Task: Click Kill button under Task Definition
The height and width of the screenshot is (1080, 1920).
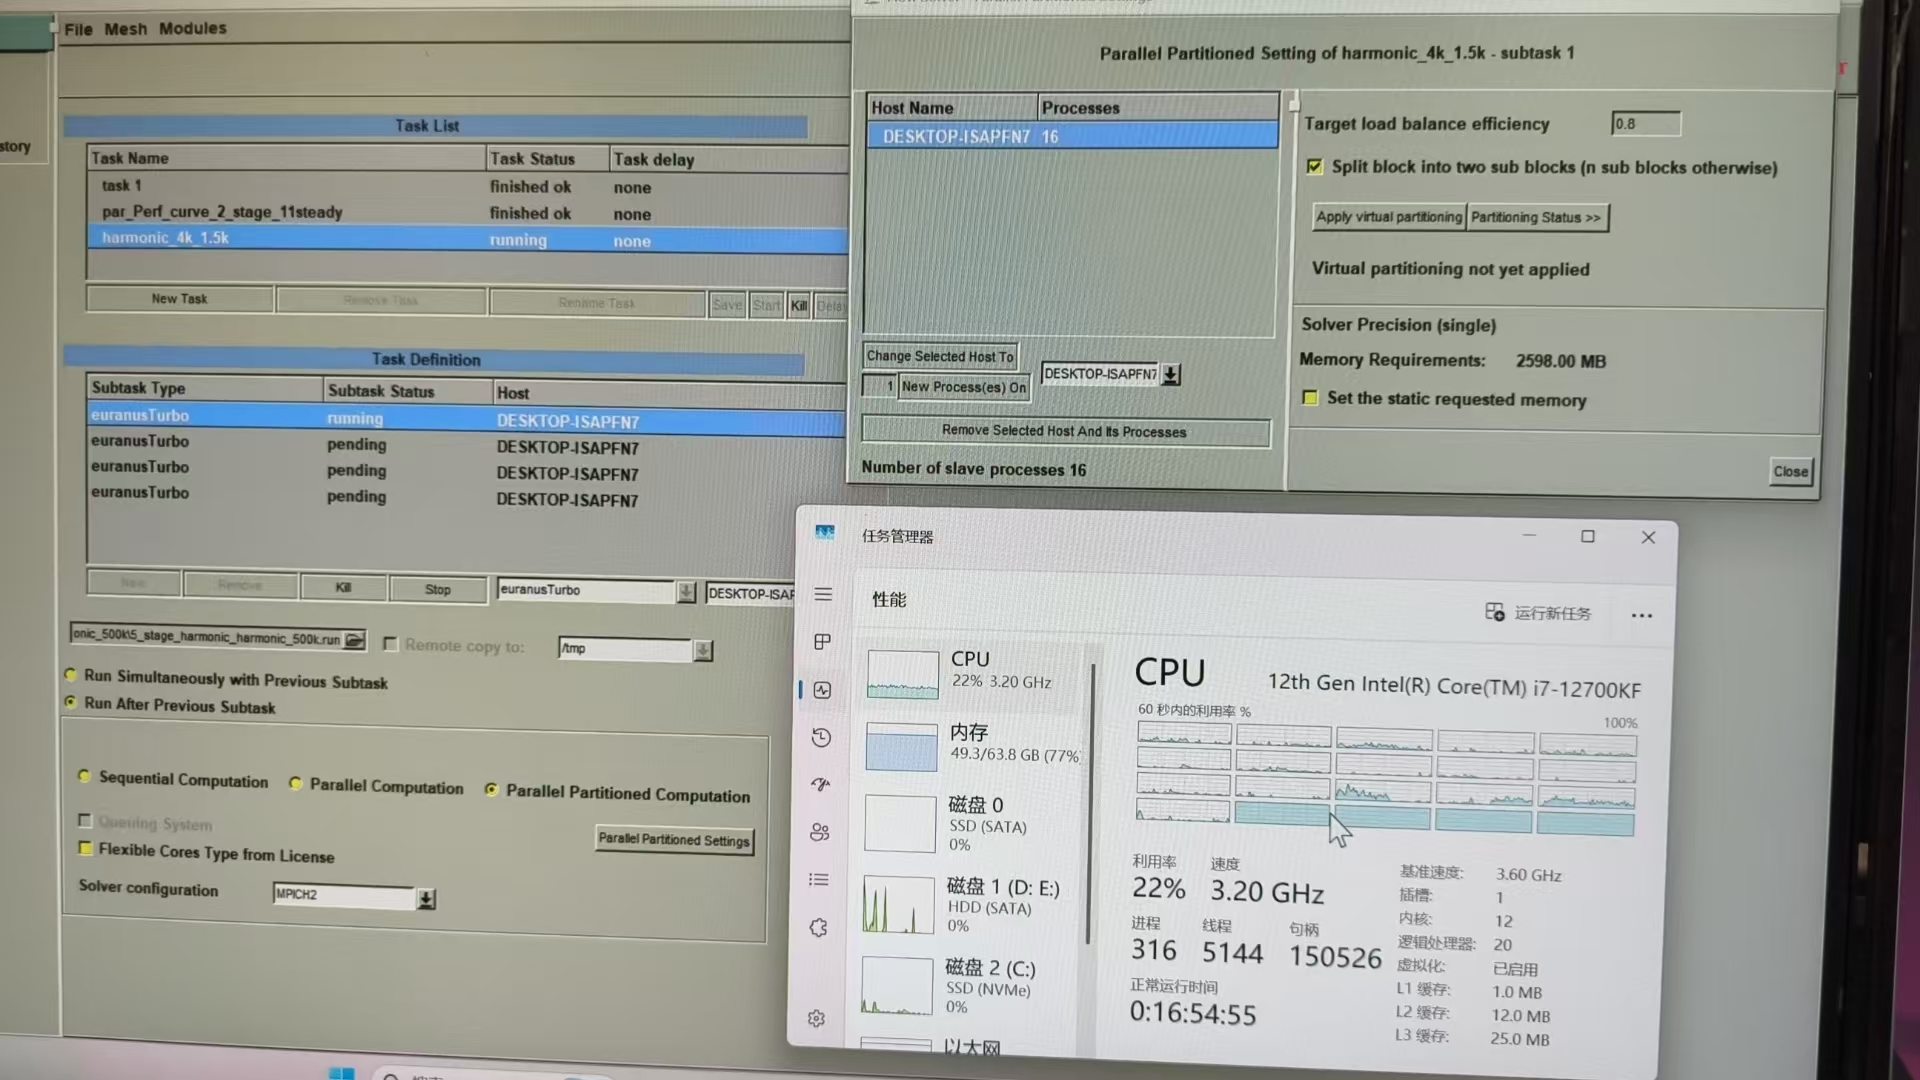Action: point(343,587)
